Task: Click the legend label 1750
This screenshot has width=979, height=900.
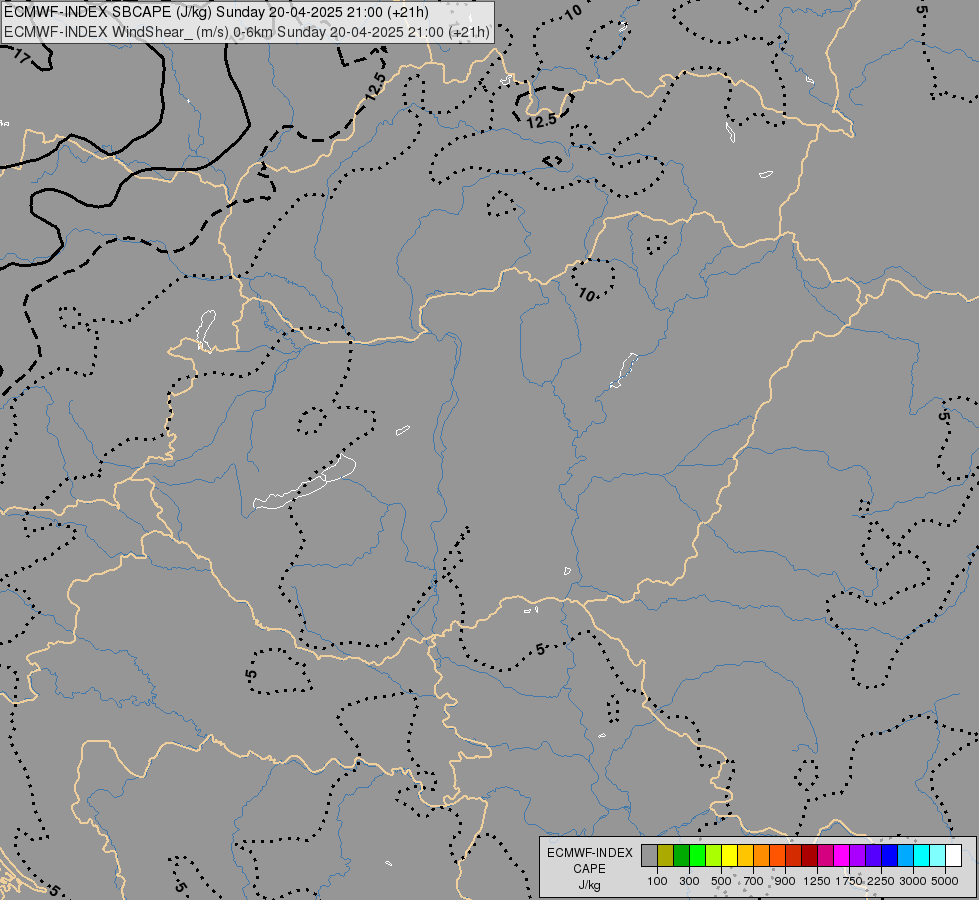Action: tap(849, 881)
